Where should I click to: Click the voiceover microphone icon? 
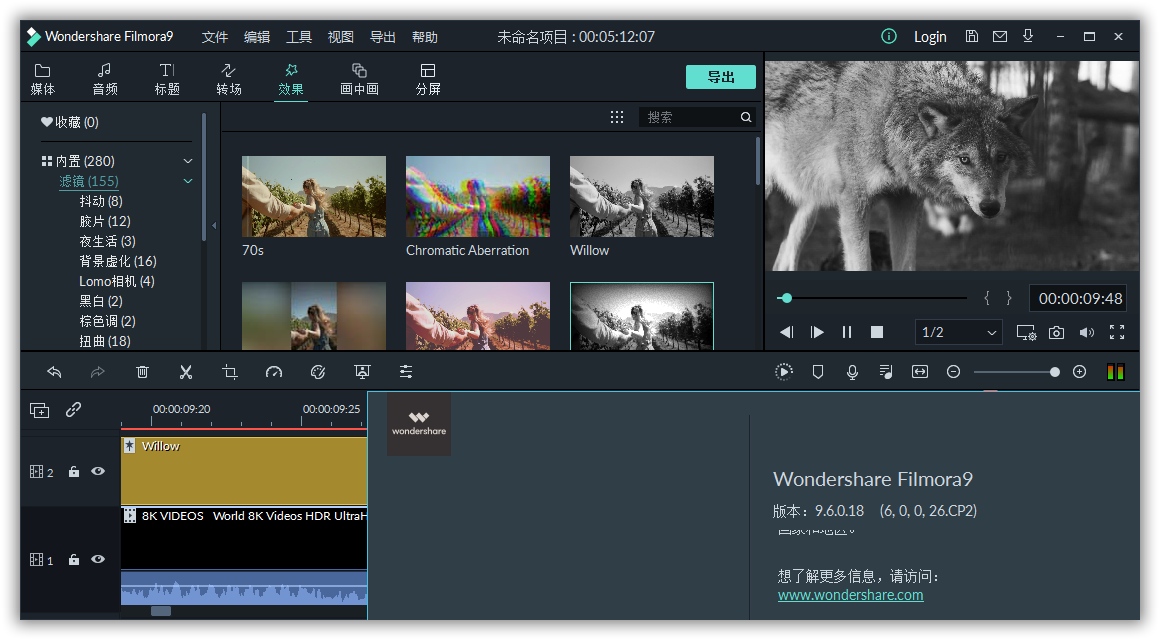(x=852, y=372)
